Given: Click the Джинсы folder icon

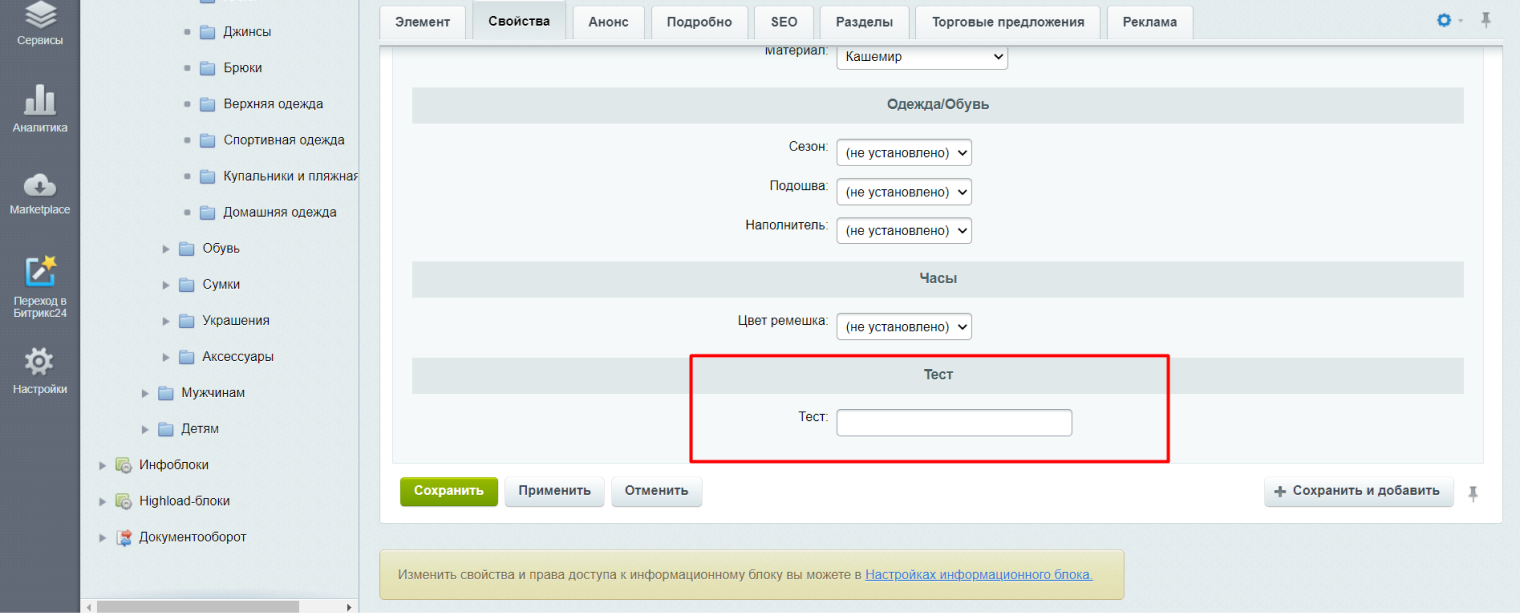Looking at the screenshot, I should click(x=208, y=32).
